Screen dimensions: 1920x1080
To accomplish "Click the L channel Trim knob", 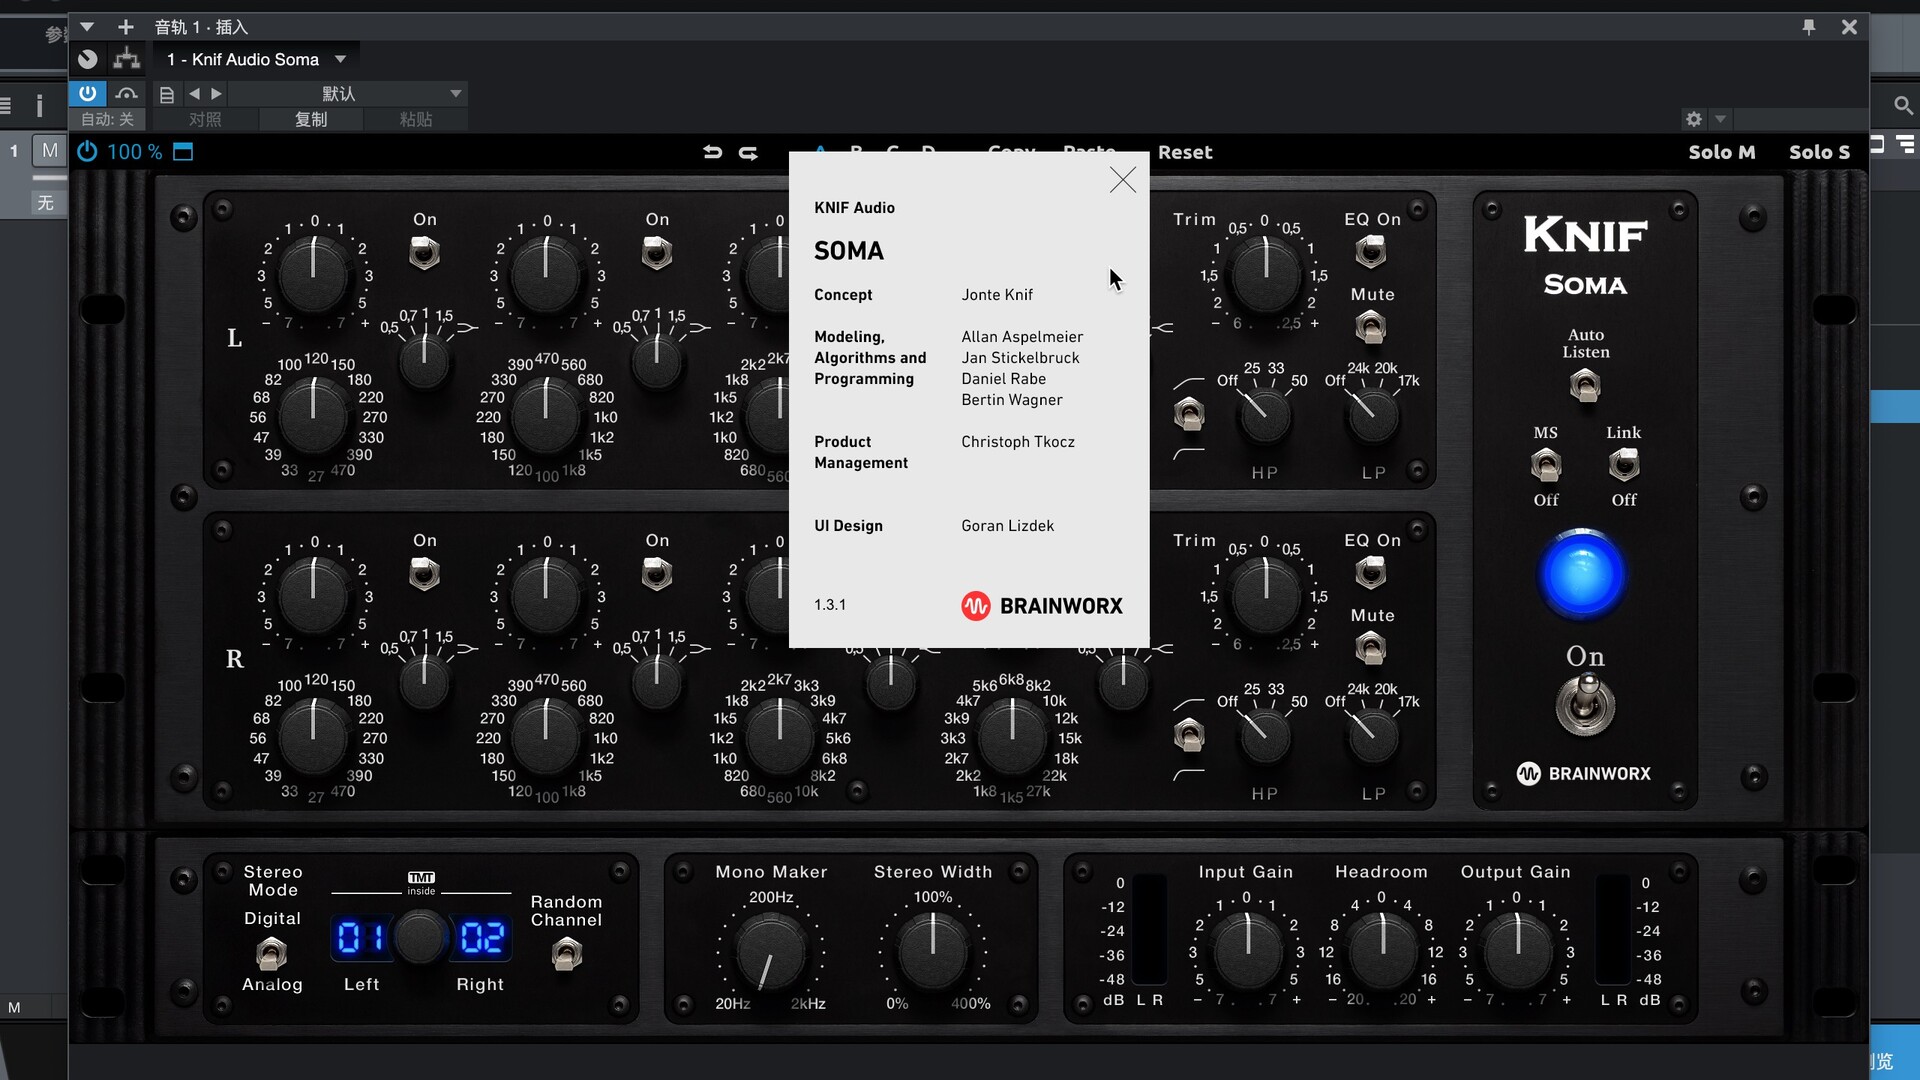I will 1265,276.
